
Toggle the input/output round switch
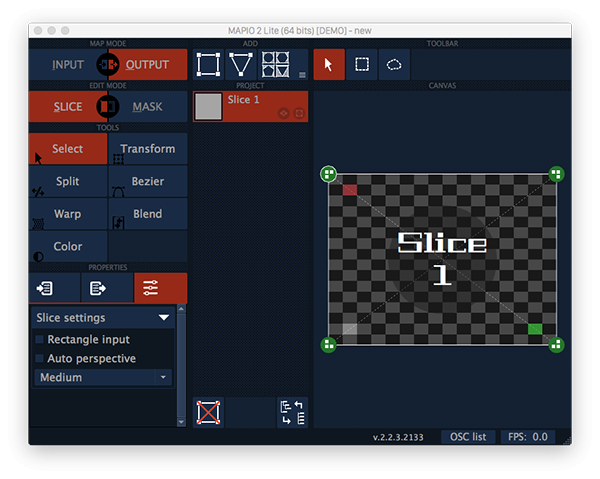(108, 64)
